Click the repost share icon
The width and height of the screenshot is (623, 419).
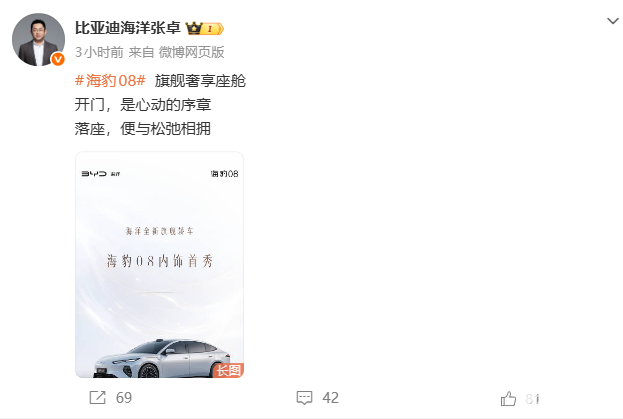[x=97, y=398]
